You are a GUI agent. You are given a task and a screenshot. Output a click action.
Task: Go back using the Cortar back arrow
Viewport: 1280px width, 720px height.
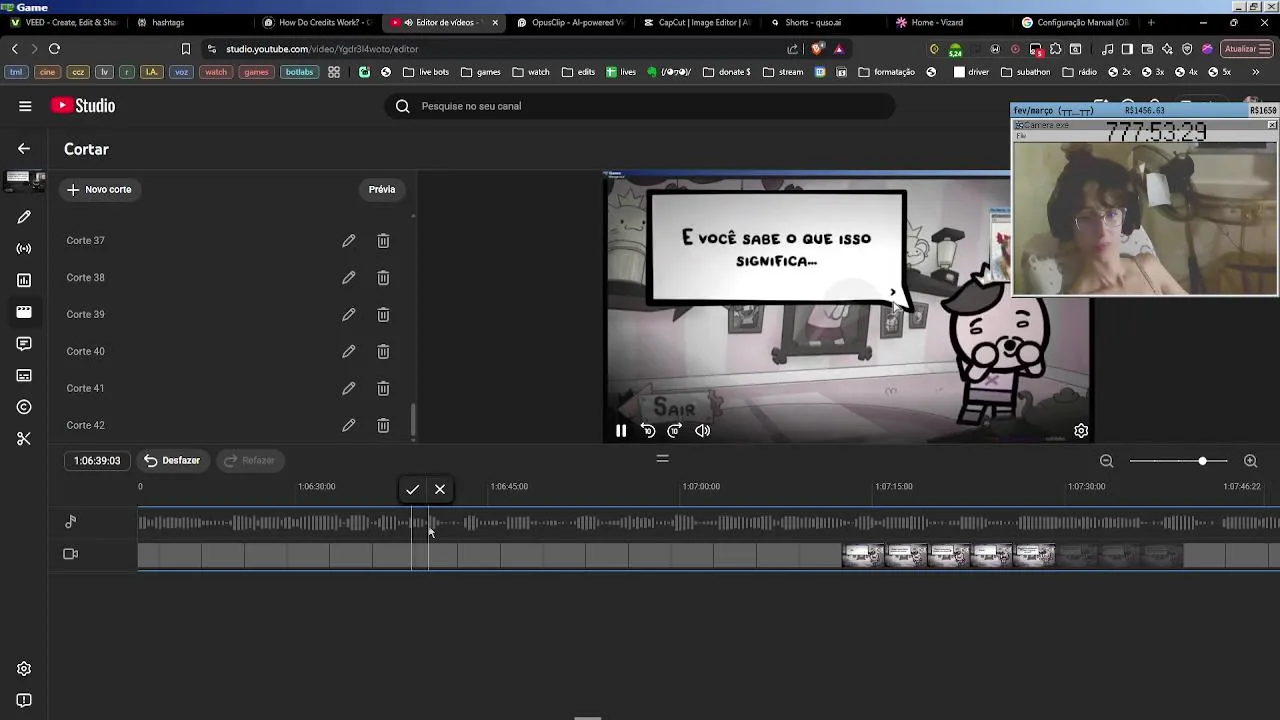coord(24,149)
